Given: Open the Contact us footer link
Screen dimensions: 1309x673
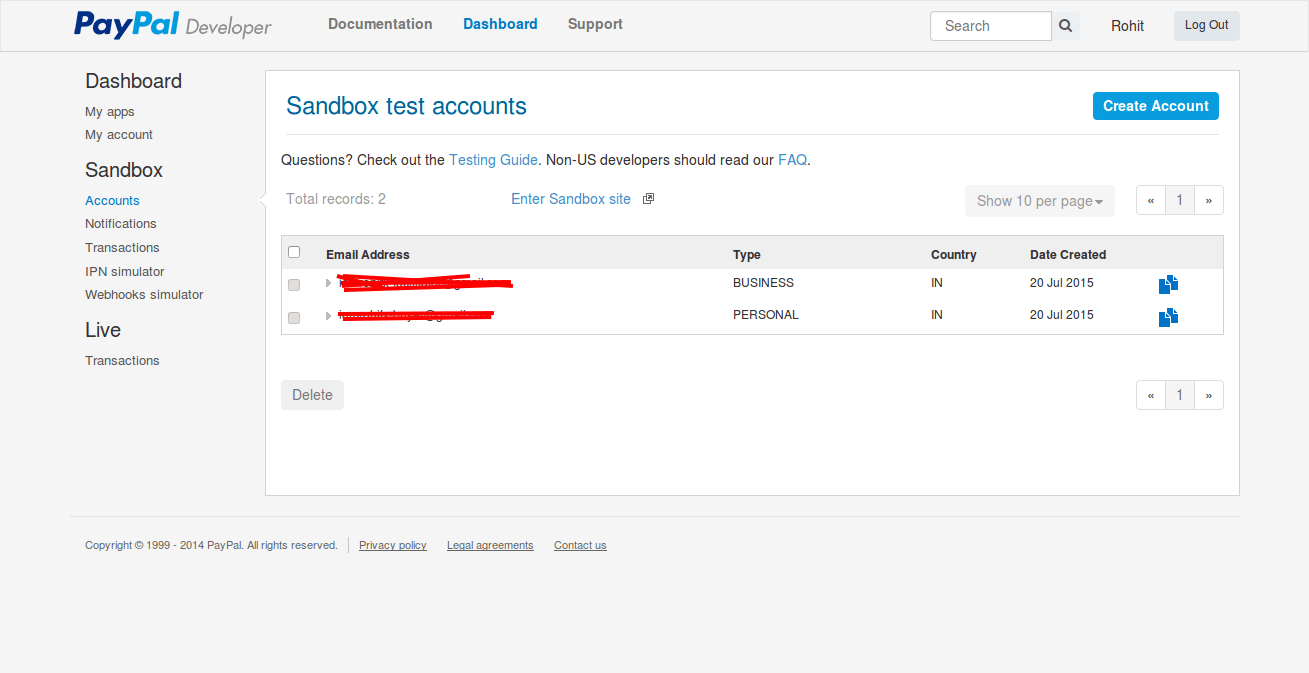Looking at the screenshot, I should 580,546.
